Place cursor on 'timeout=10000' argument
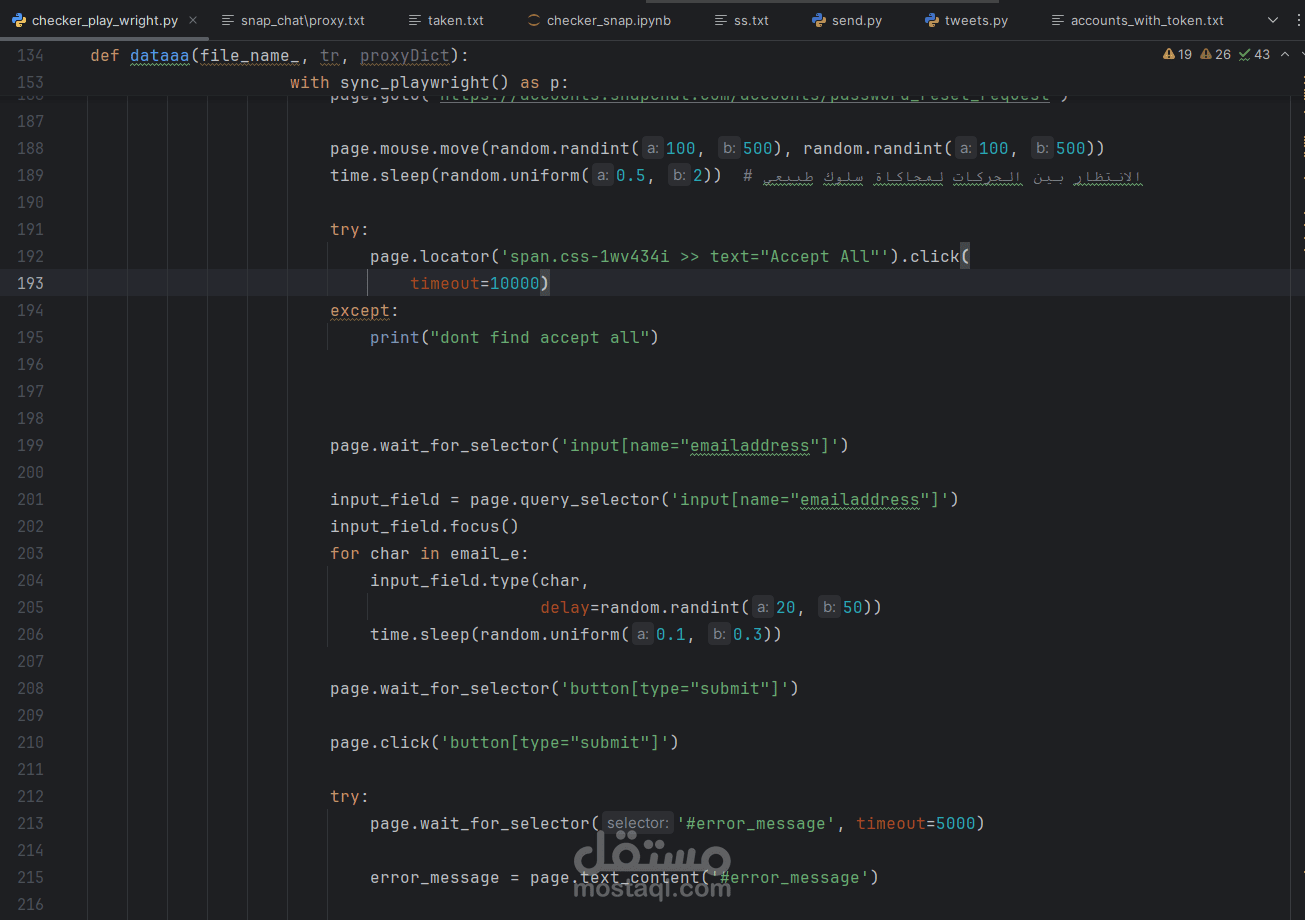 (475, 283)
